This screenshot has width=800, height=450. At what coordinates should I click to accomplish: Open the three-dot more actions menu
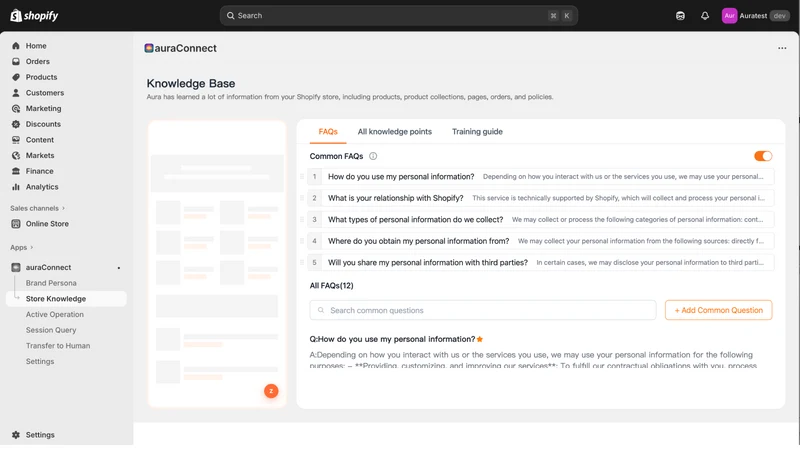point(782,48)
